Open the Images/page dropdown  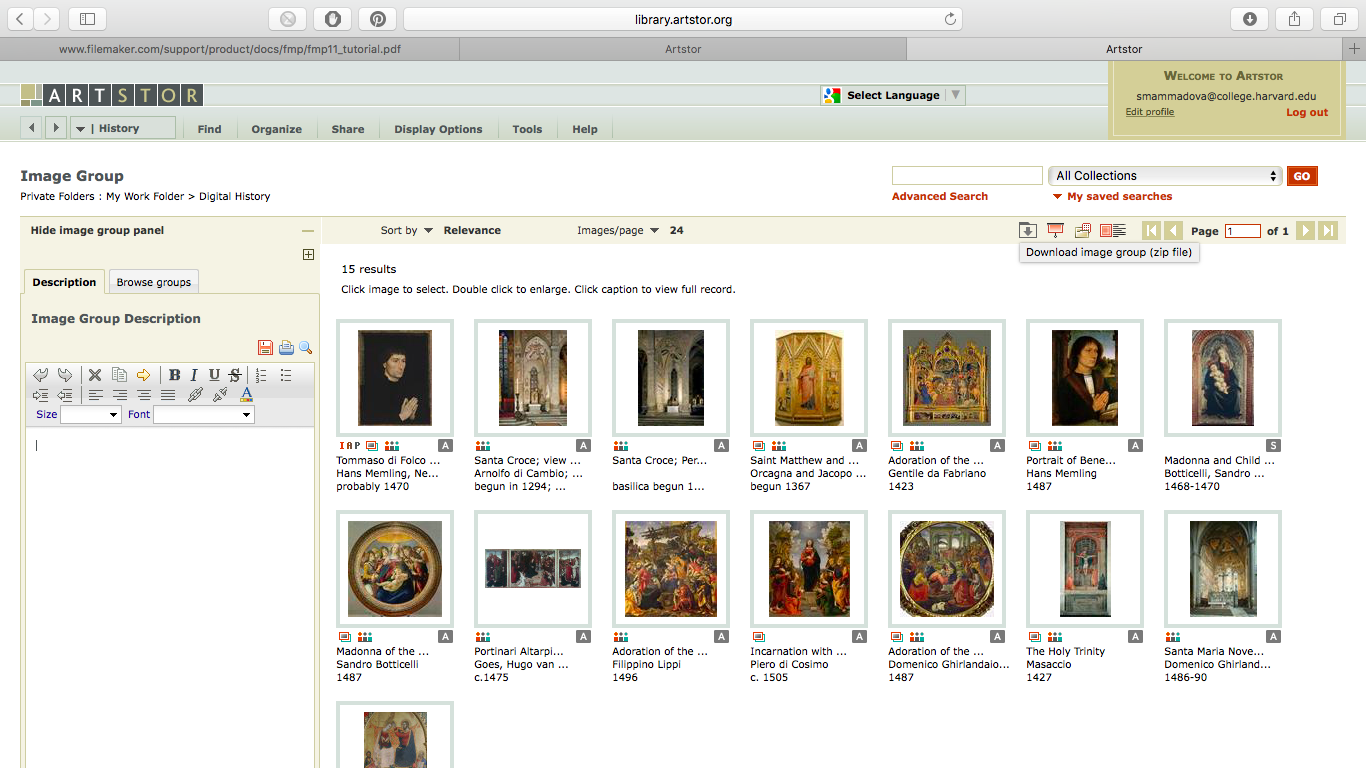(618, 230)
